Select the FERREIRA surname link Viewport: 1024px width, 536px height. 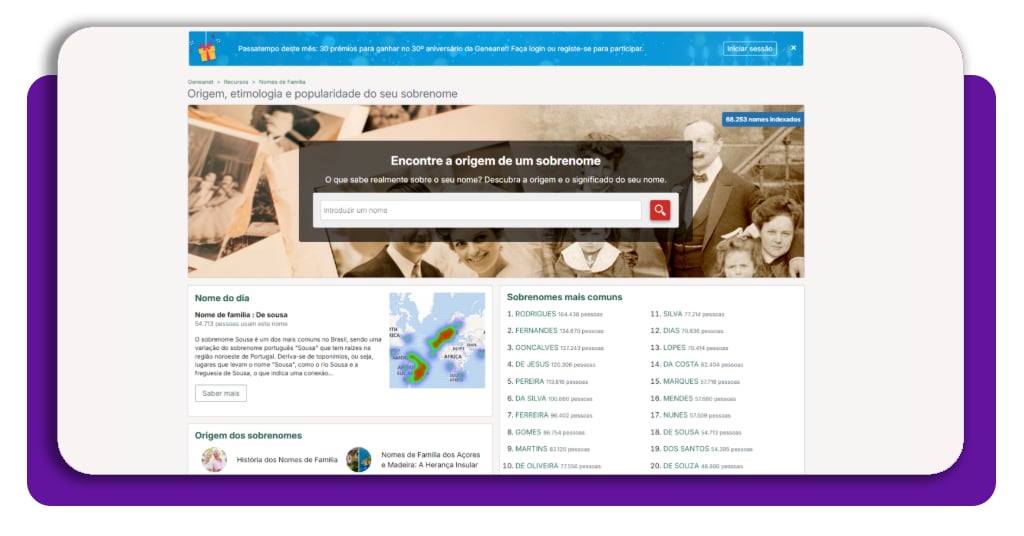532,415
